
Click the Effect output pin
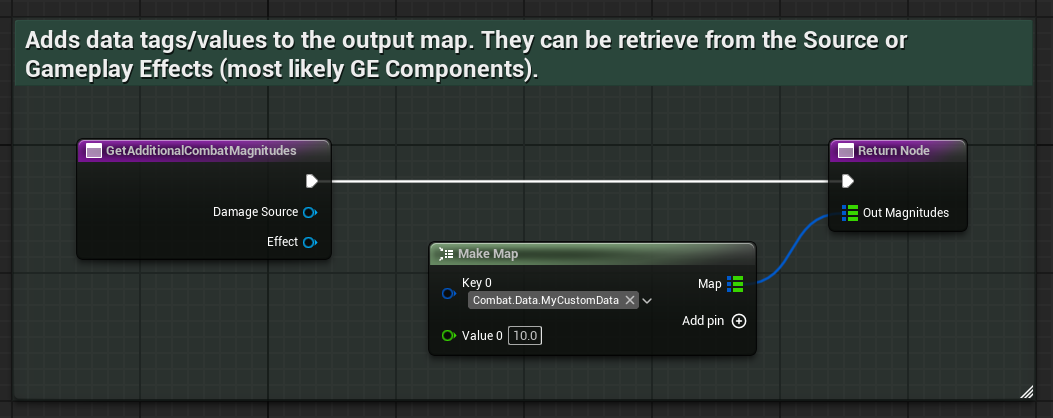tap(310, 242)
